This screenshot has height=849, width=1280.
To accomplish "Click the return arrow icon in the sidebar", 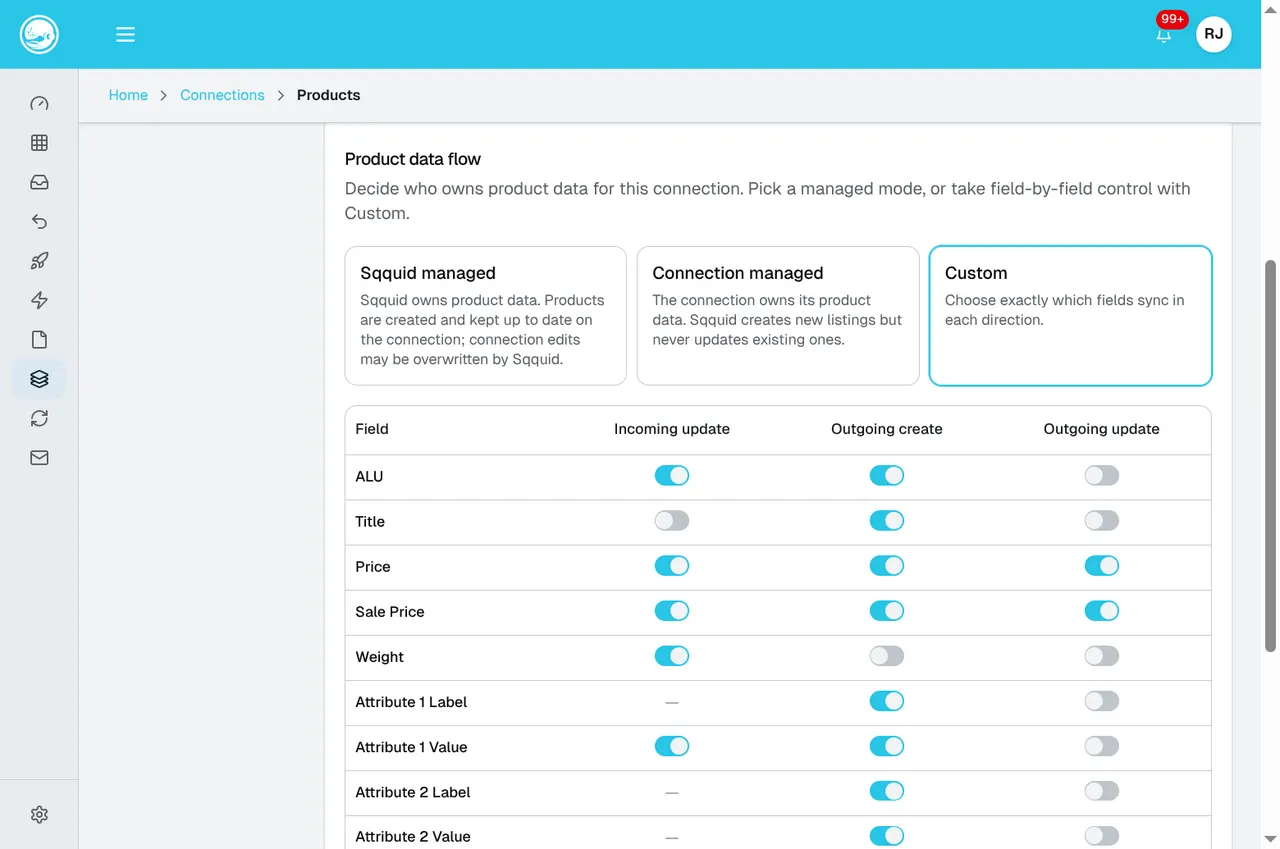I will [x=39, y=222].
